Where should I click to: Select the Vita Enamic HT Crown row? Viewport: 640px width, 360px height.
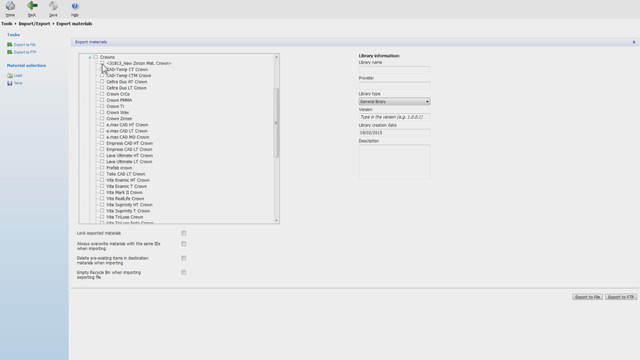pyautogui.click(x=128, y=180)
